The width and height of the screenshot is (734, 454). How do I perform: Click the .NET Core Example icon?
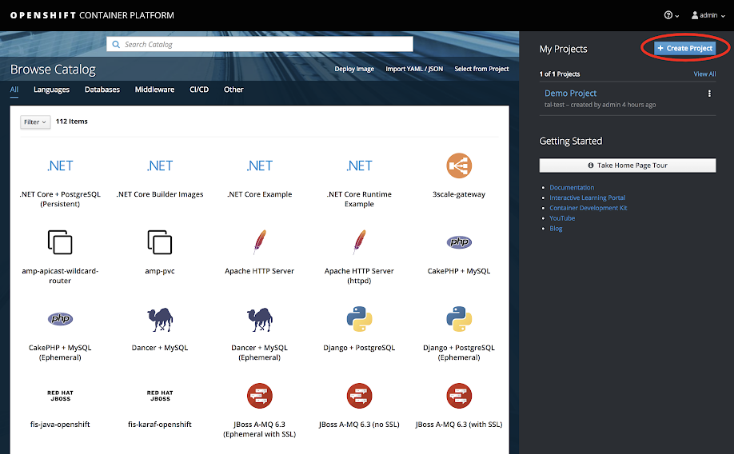tap(259, 166)
